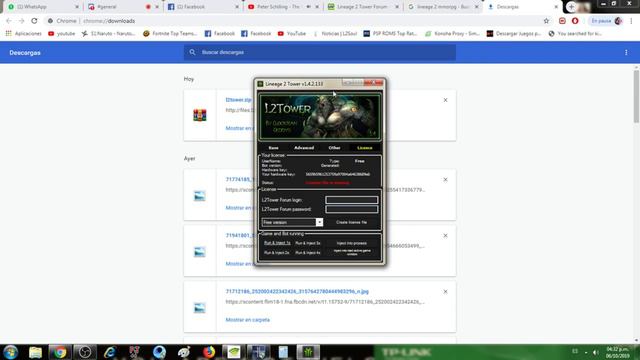The height and width of the screenshot is (360, 640).
Task: Open the You searched for bookmark
Action: click(575, 34)
